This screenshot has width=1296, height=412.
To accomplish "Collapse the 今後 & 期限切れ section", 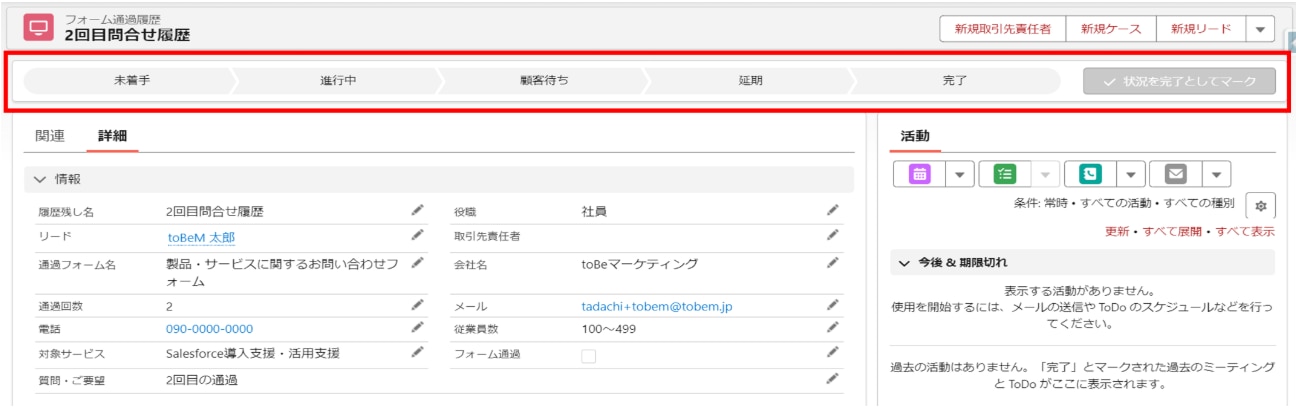I will (x=905, y=262).
